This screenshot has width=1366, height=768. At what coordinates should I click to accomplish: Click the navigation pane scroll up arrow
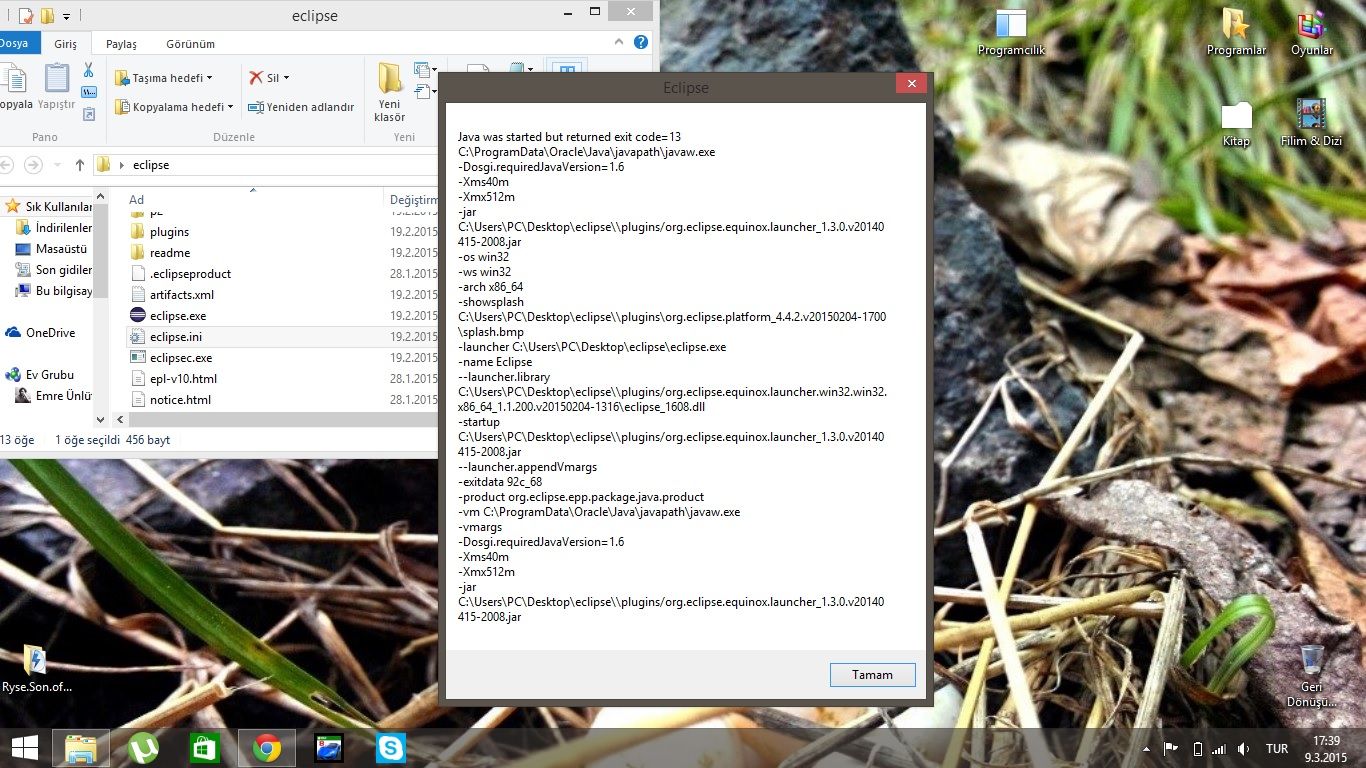(100, 196)
